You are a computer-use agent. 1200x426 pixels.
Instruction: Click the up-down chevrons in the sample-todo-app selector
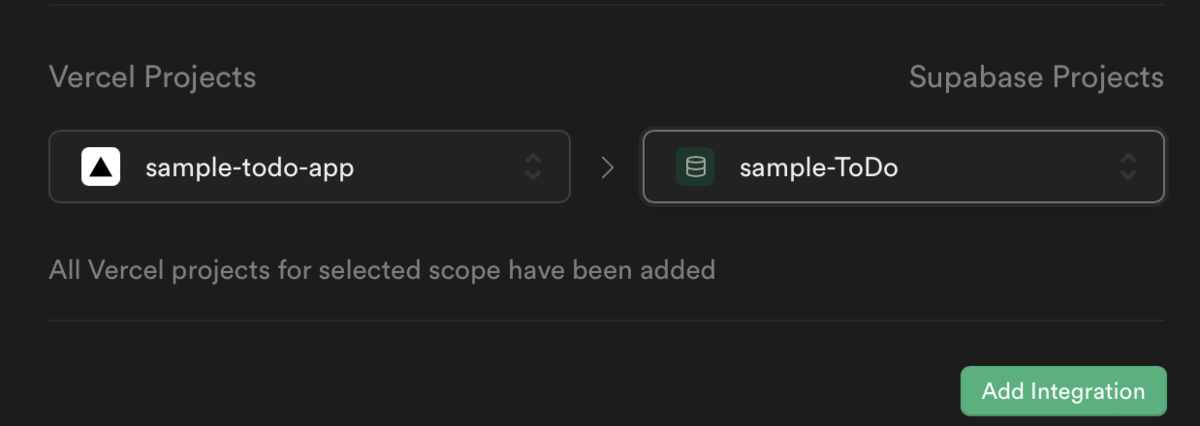[x=533, y=167]
